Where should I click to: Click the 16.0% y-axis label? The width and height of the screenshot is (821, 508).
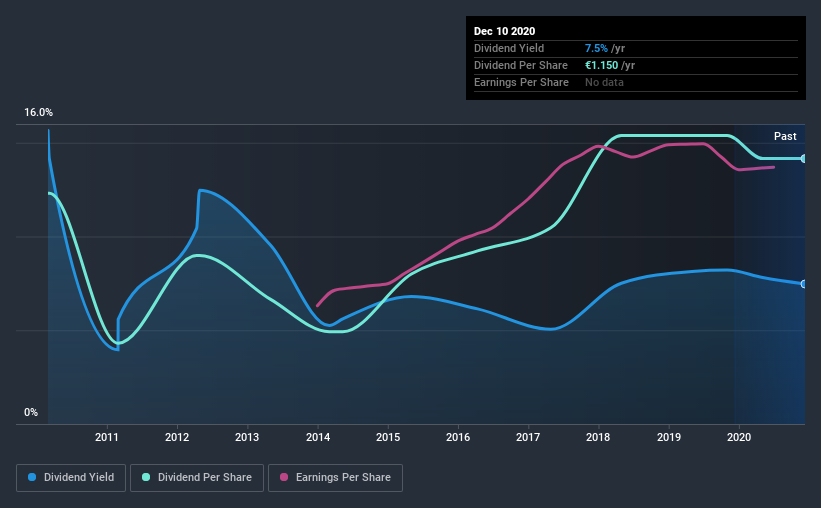click(38, 113)
